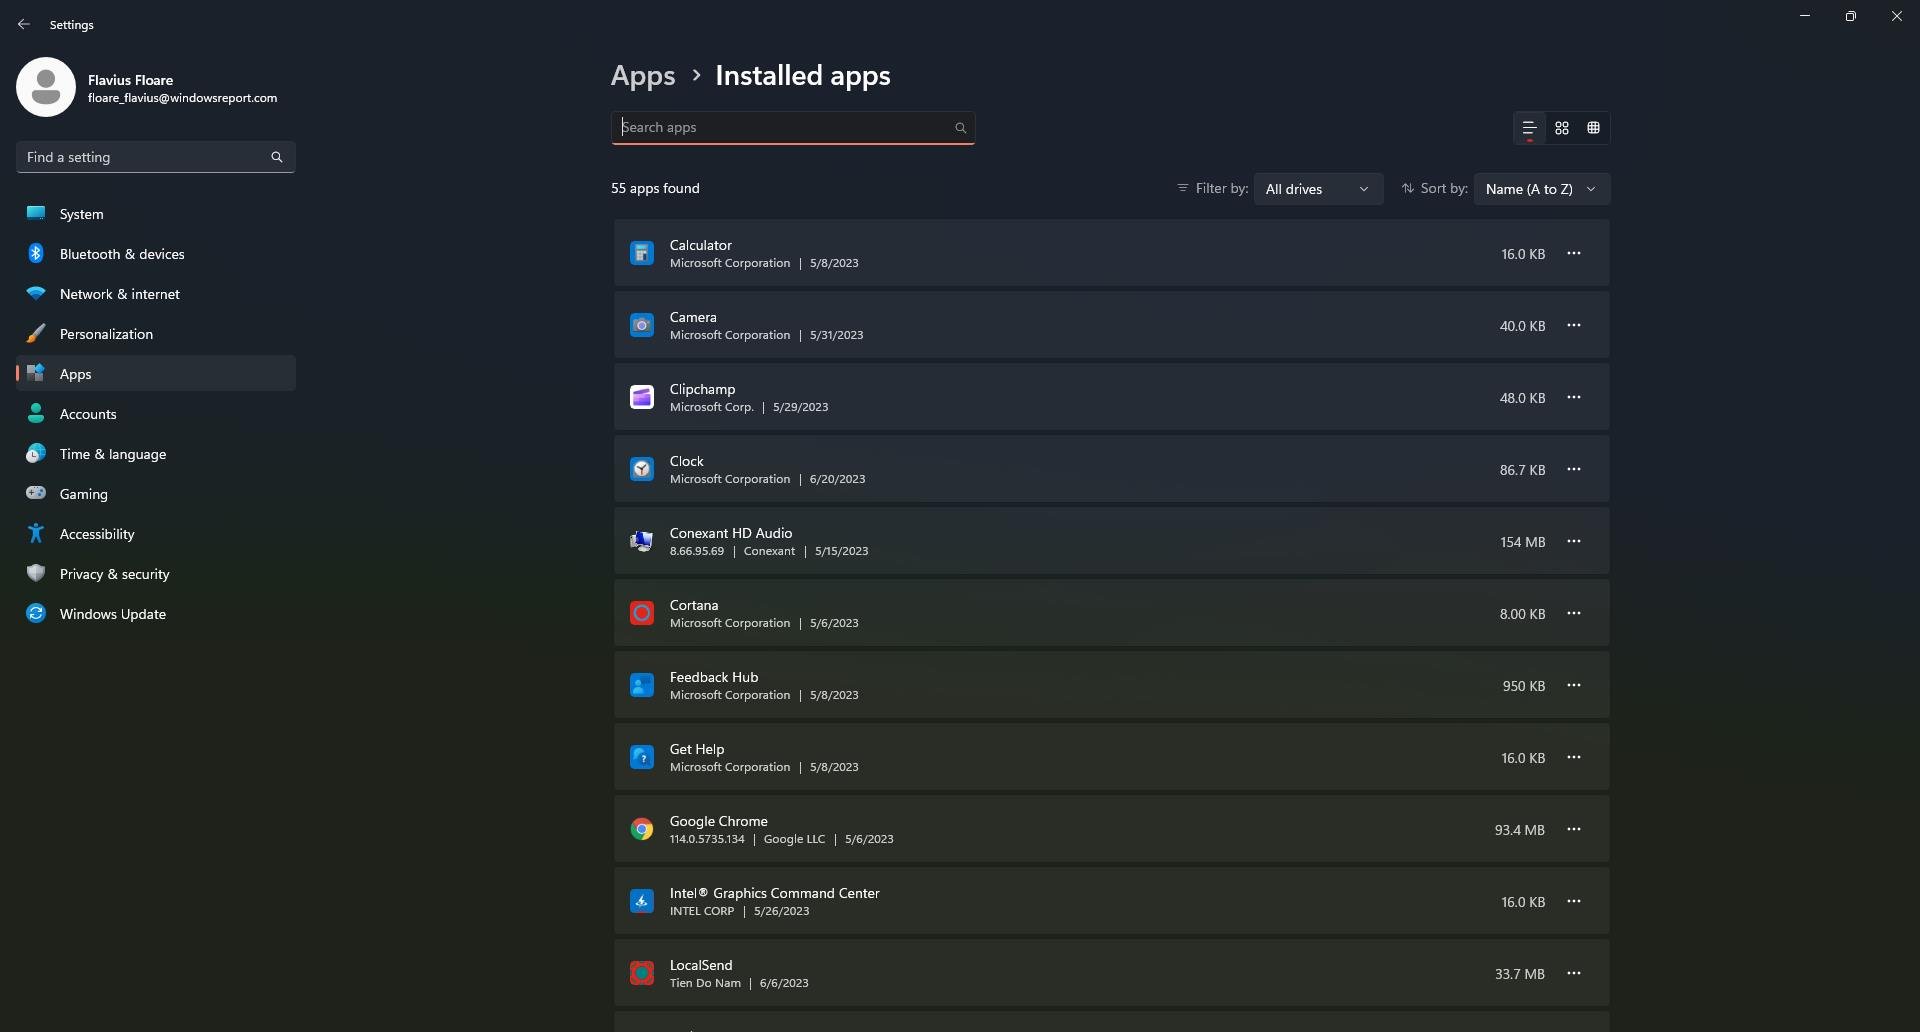
Task: Click the Intel Graphics Command Center icon
Action: click(x=642, y=902)
